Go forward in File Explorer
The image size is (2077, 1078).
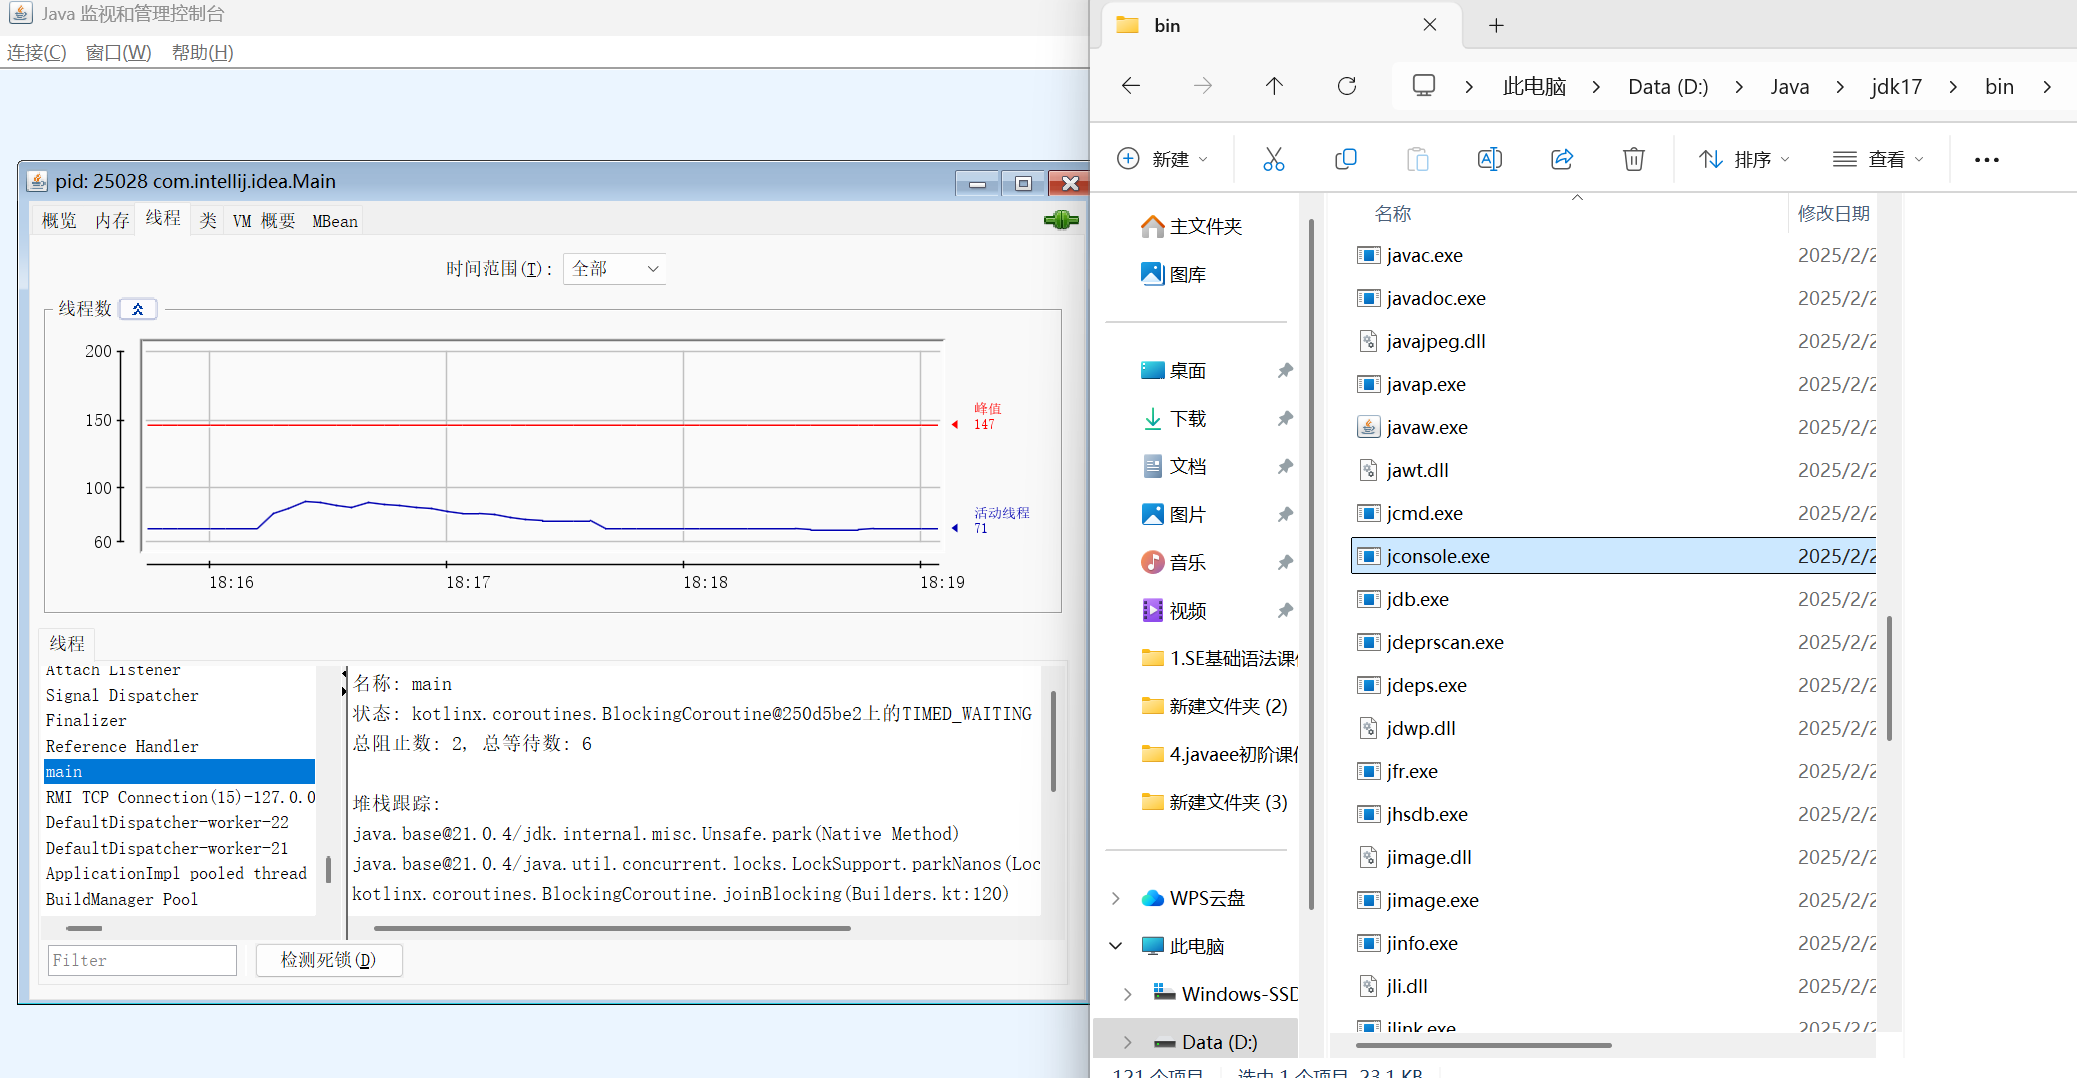click(x=1203, y=86)
